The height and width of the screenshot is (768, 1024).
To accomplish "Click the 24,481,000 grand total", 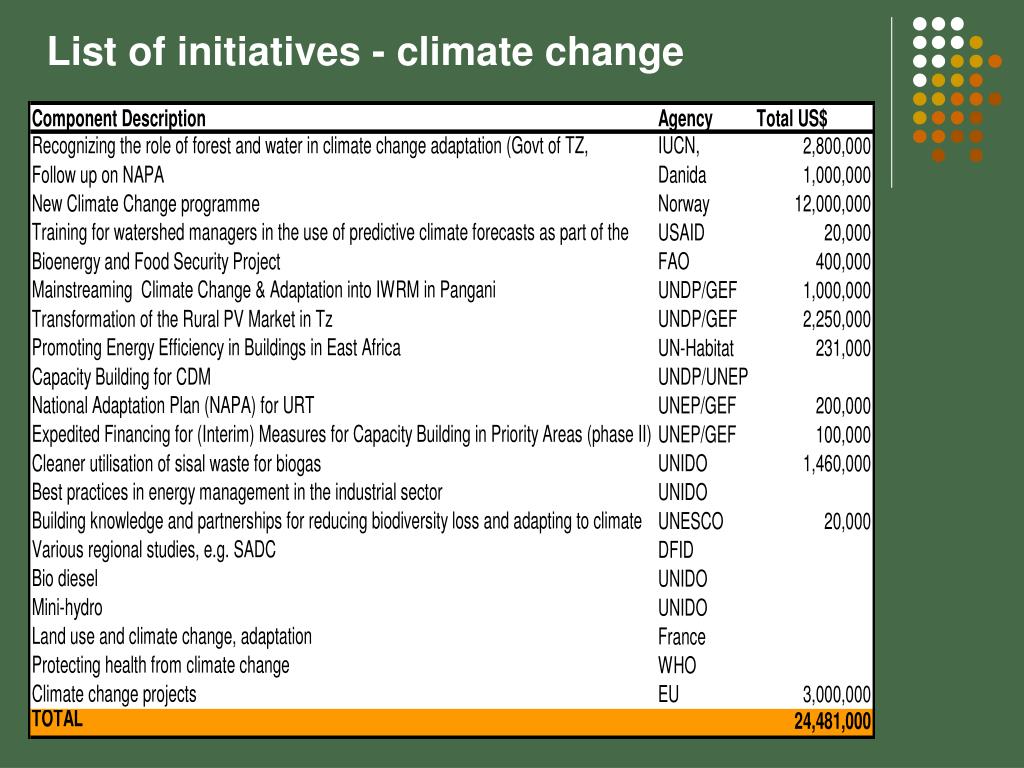I will 833,721.
